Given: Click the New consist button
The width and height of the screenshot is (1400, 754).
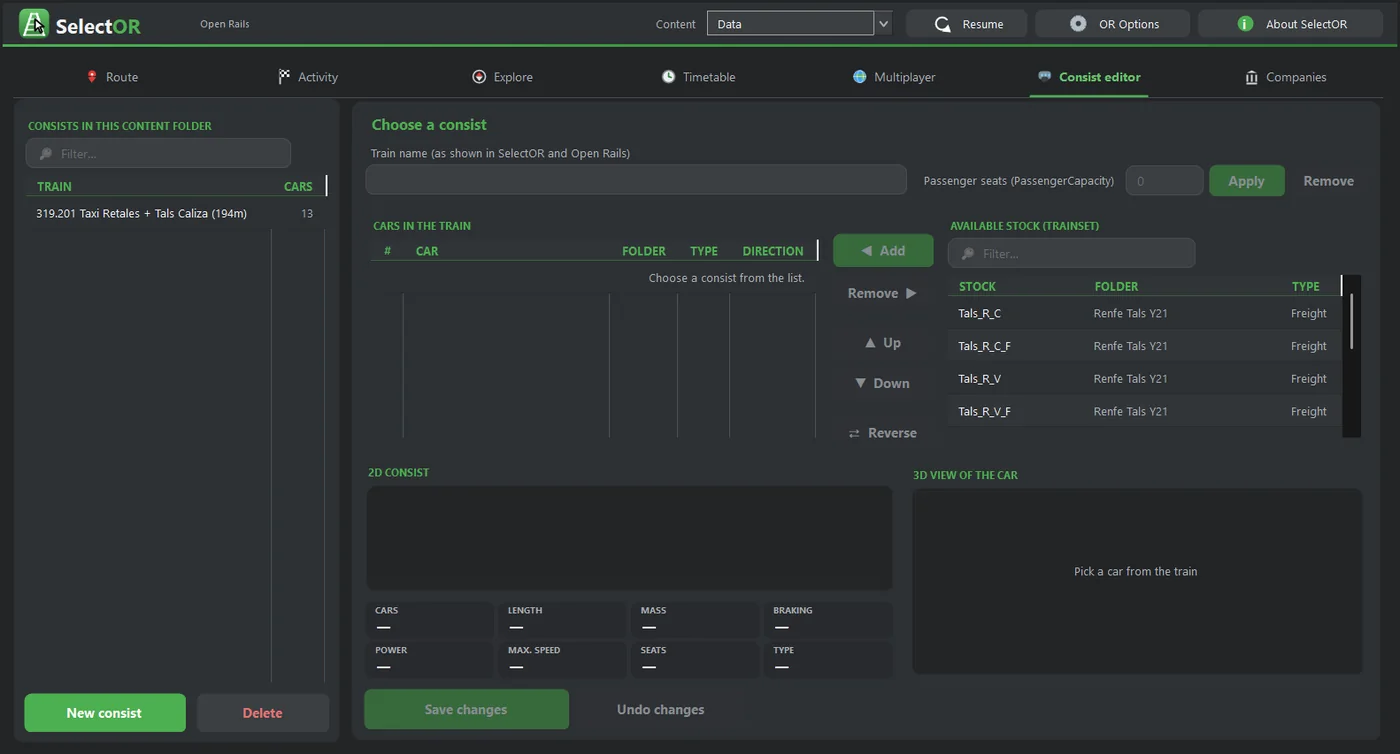Looking at the screenshot, I should pos(105,713).
